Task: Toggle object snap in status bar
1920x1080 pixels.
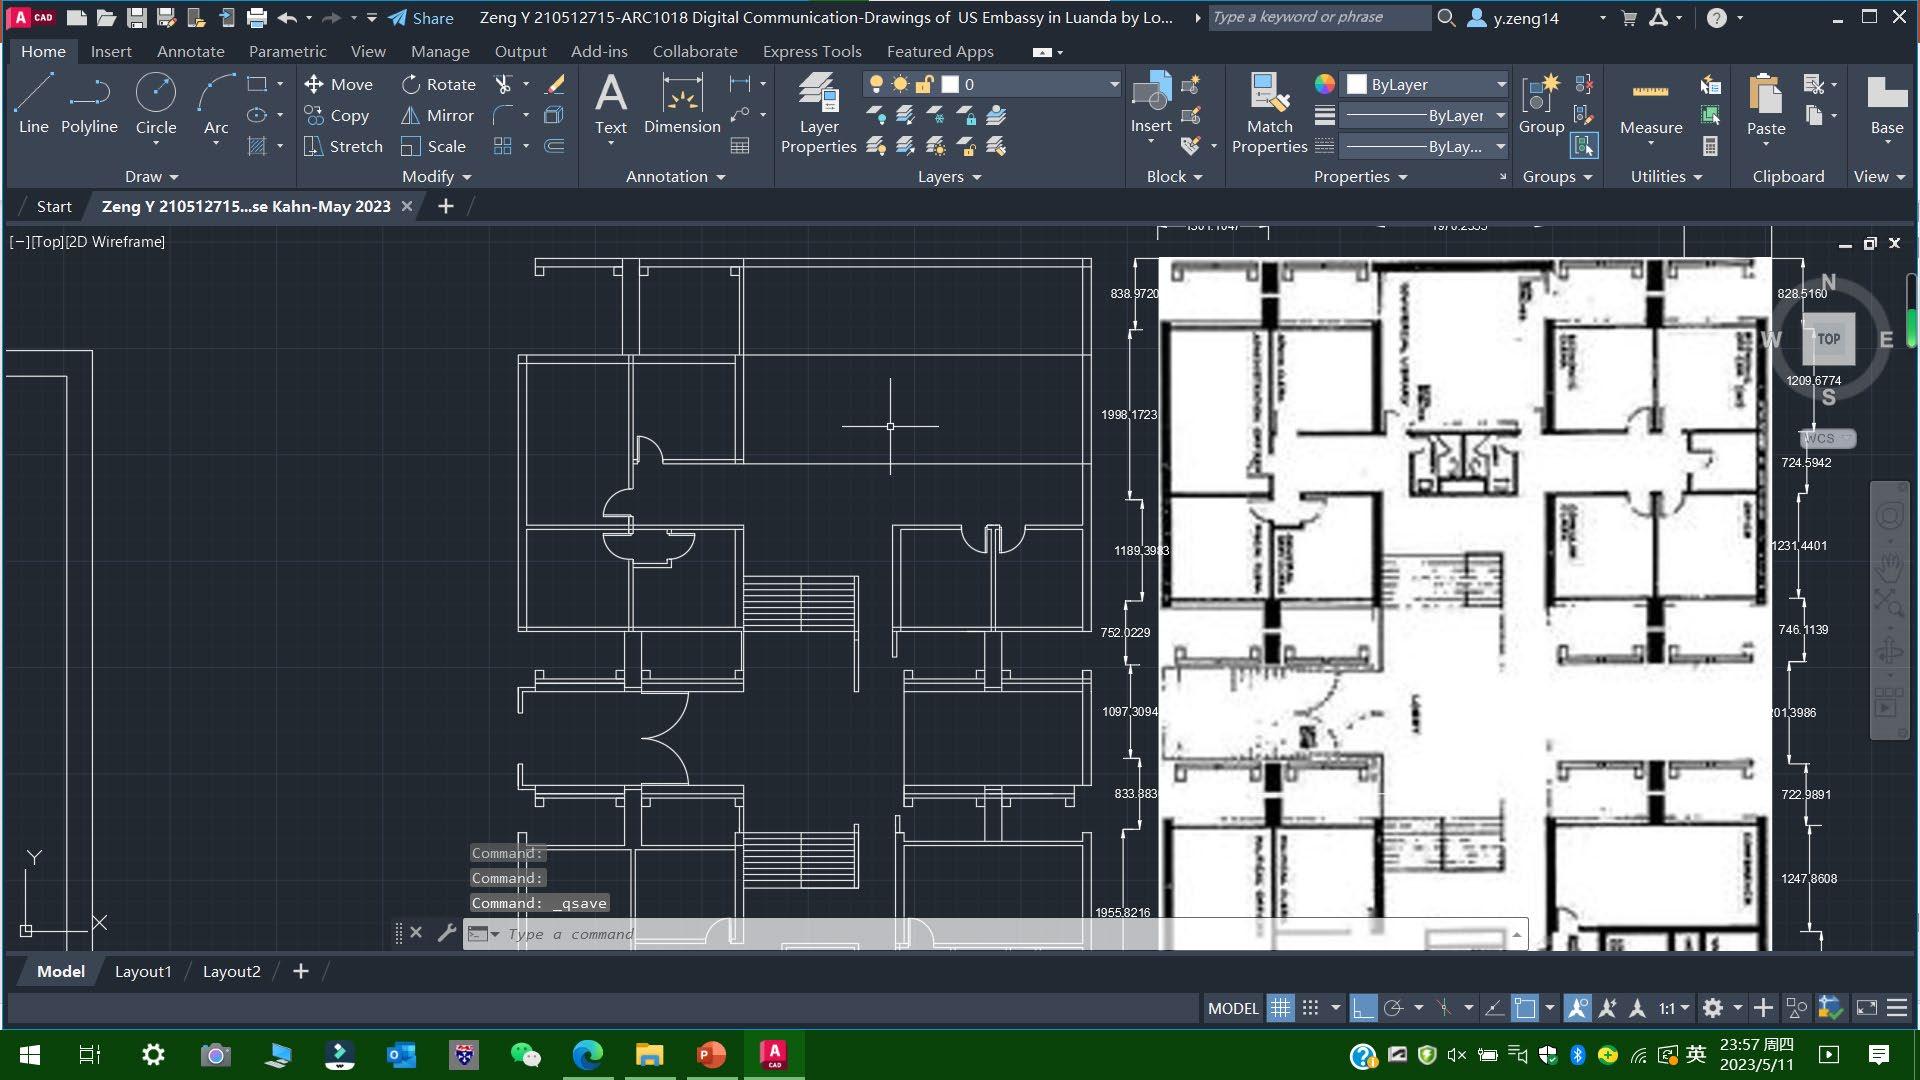Action: (x=1524, y=1008)
